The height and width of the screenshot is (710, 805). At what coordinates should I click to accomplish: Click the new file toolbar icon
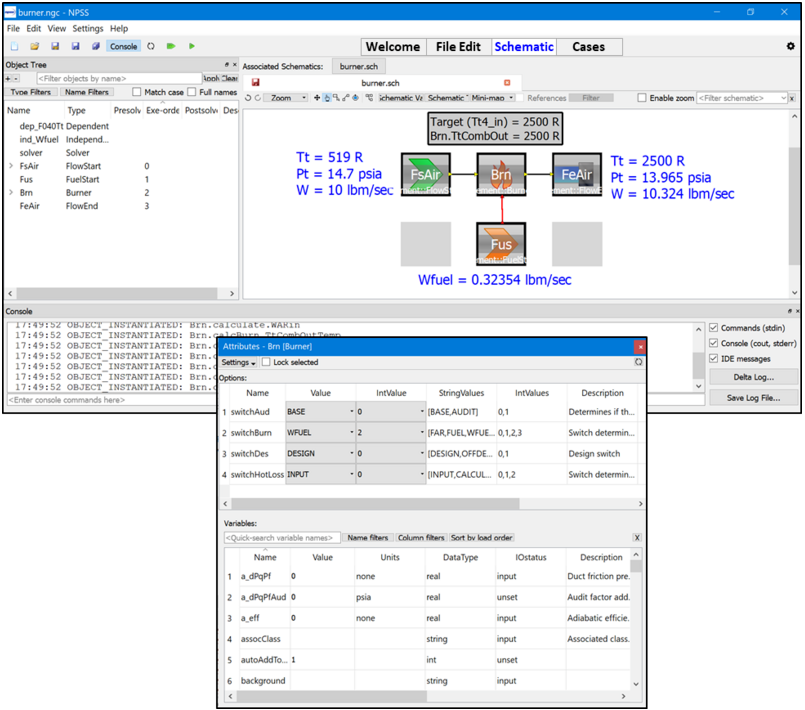[14, 46]
